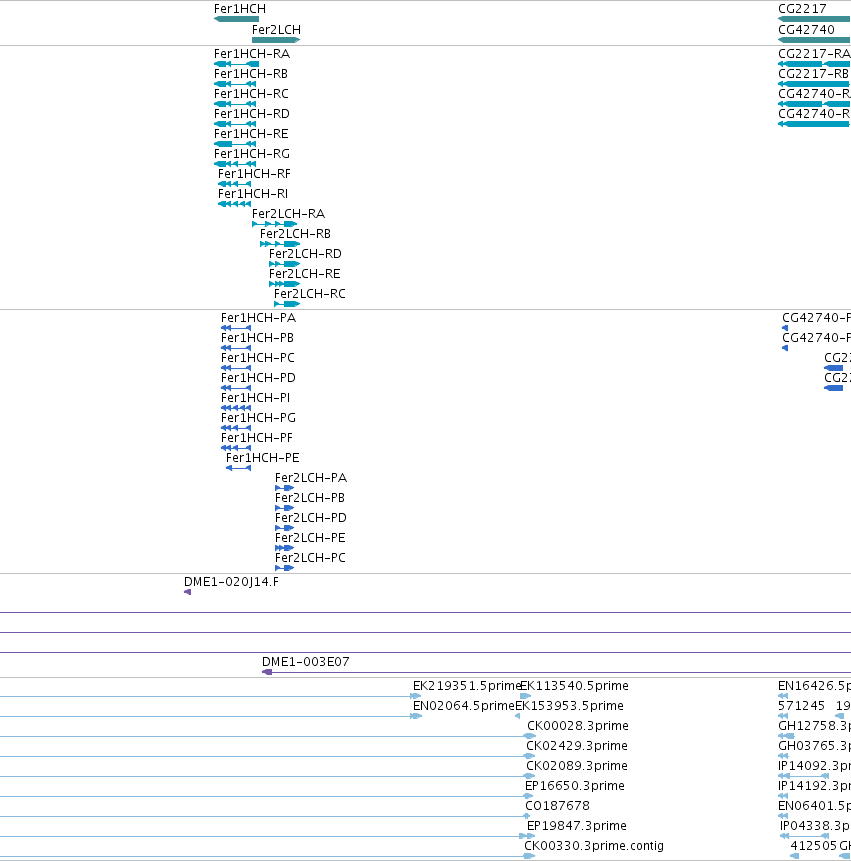The width and height of the screenshot is (851, 861).
Task: Select the Fer1HCH gene label
Action: [x=240, y=9]
